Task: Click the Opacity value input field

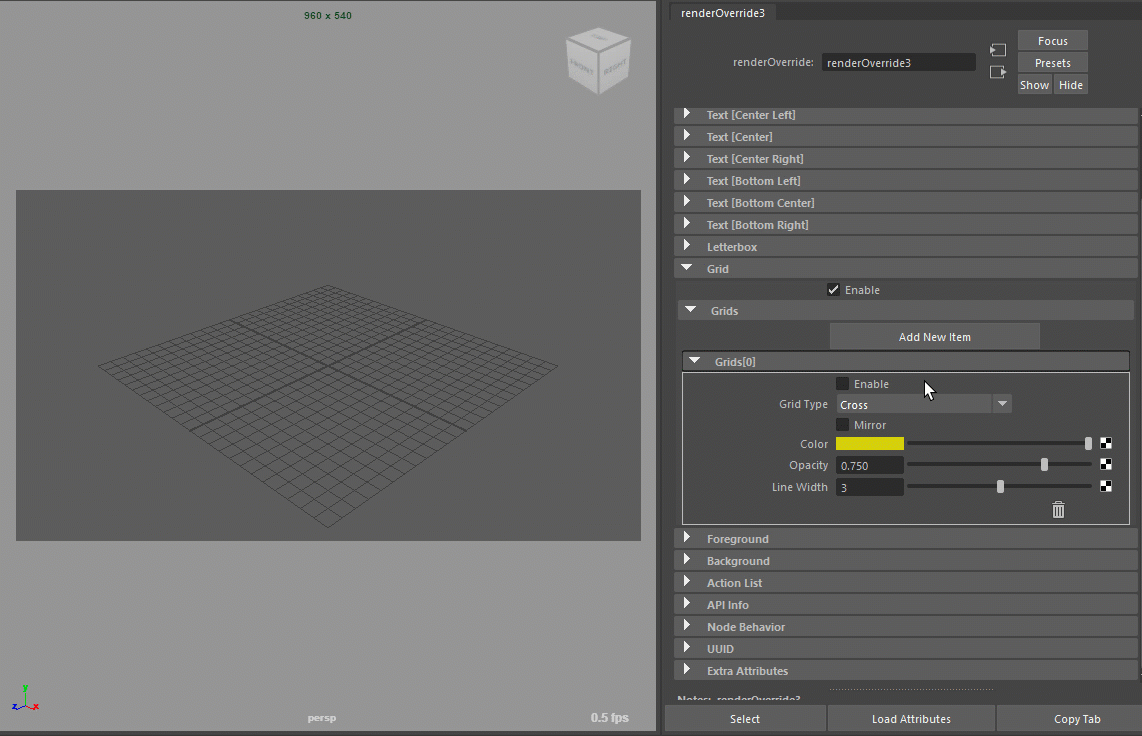Action: pyautogui.click(x=869, y=466)
